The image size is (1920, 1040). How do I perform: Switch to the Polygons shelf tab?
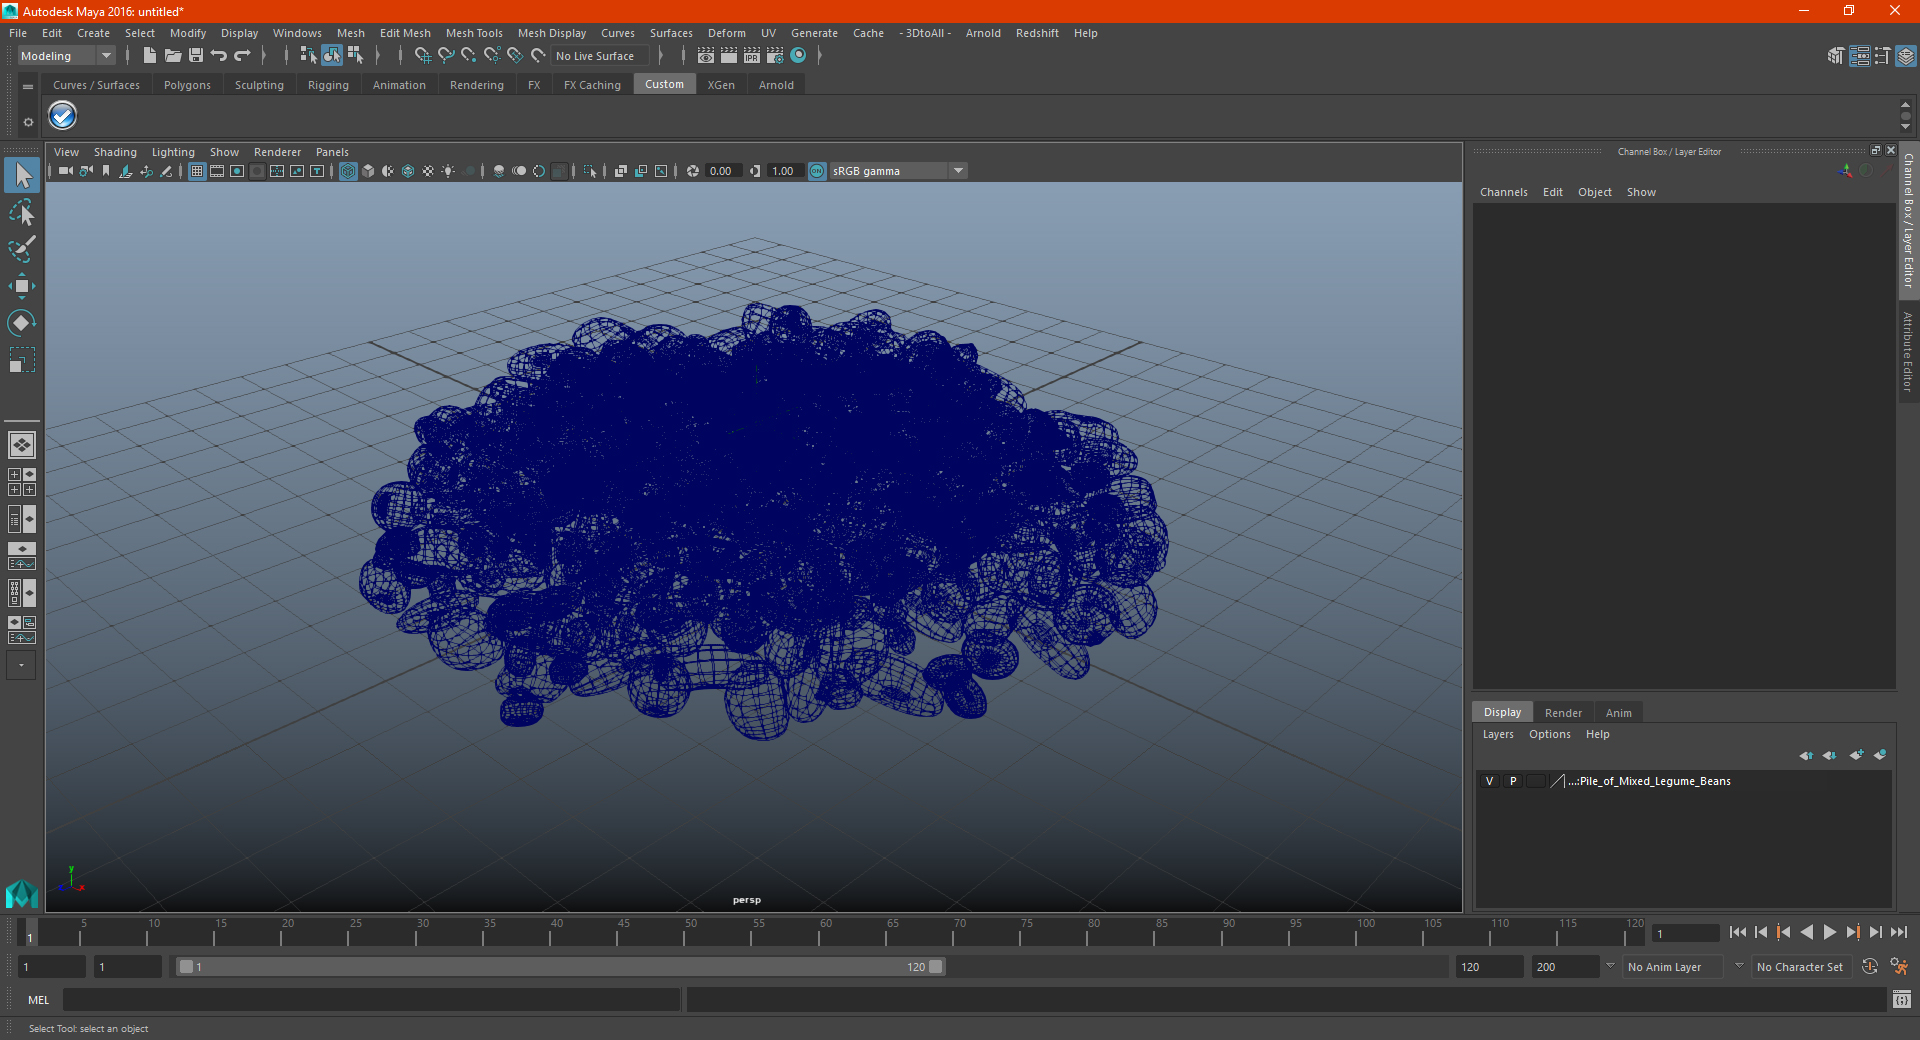click(x=187, y=85)
